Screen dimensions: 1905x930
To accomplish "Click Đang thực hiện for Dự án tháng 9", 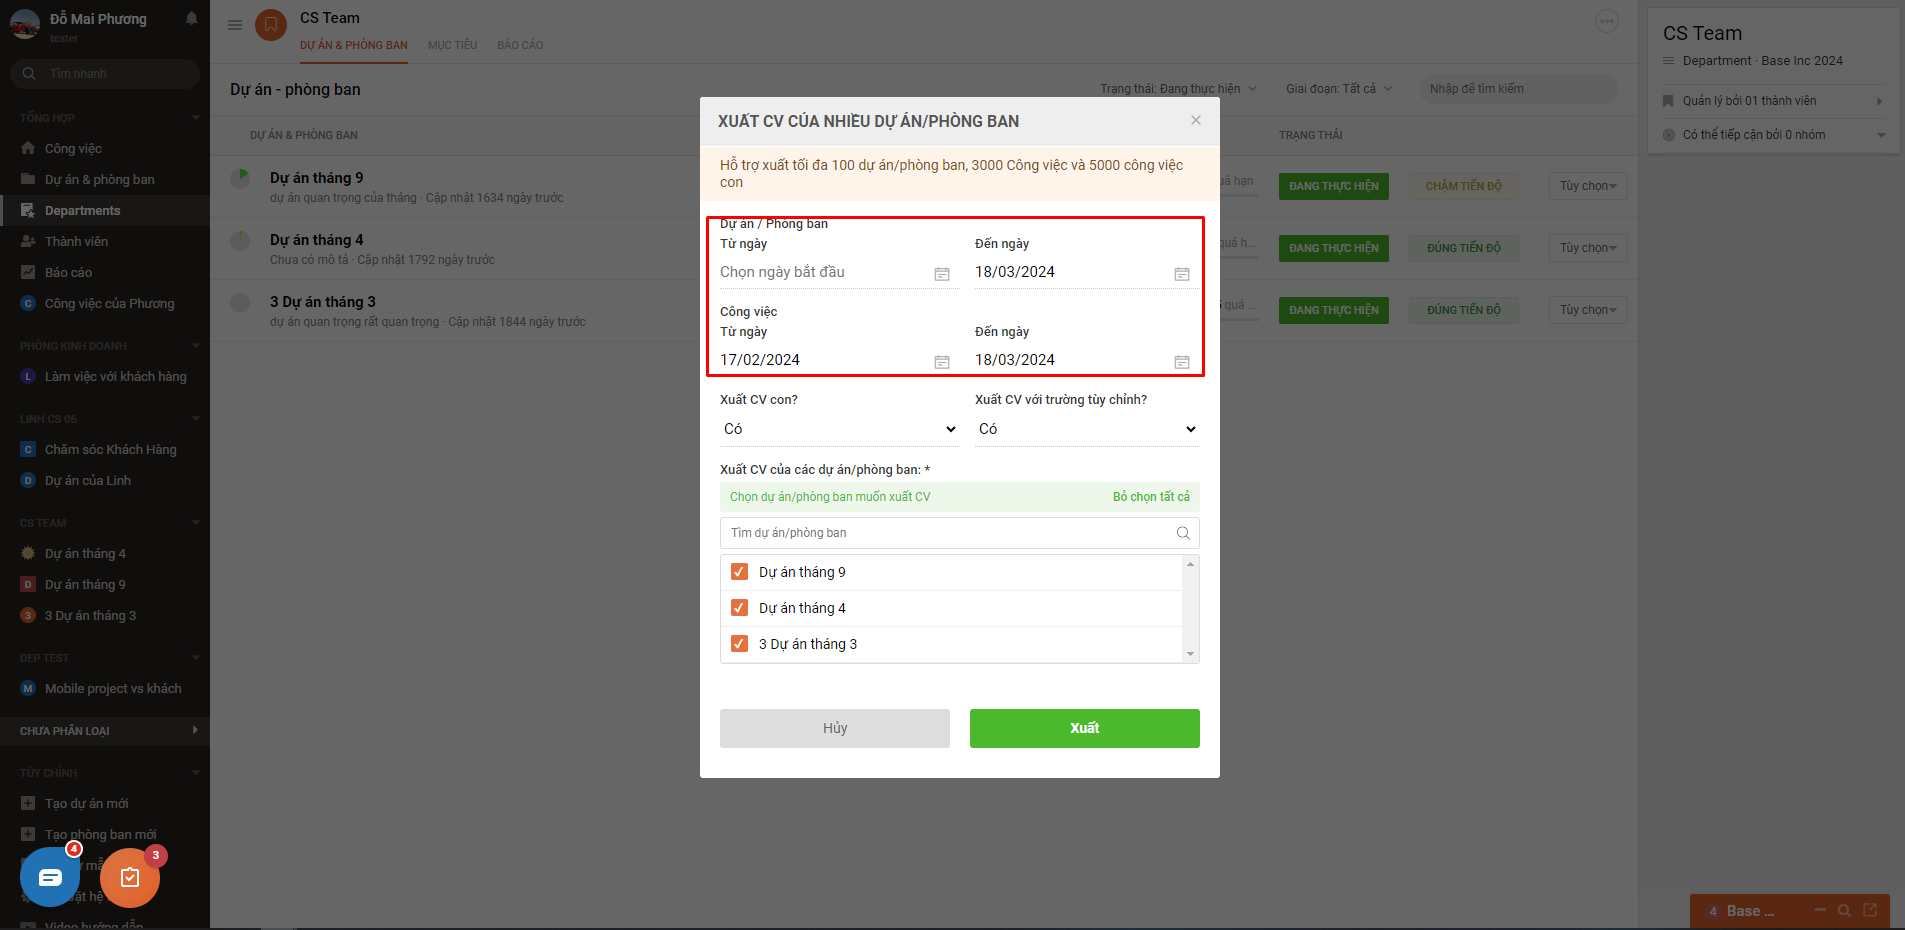I will (1334, 186).
